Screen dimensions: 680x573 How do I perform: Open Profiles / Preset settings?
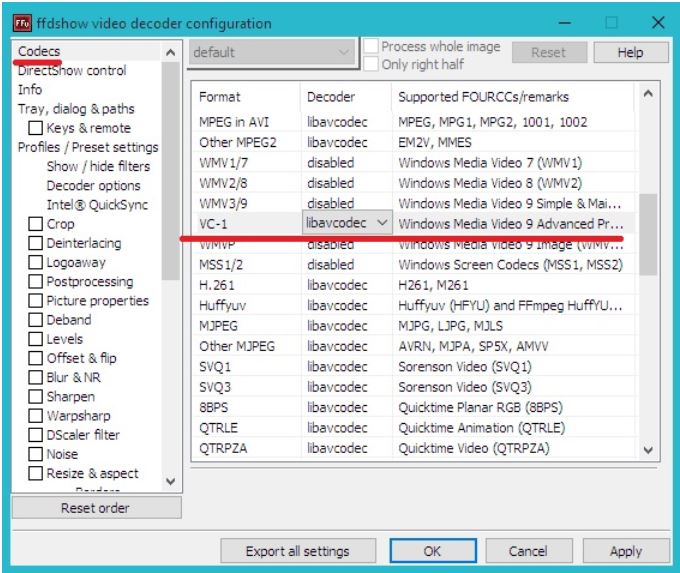coord(88,147)
